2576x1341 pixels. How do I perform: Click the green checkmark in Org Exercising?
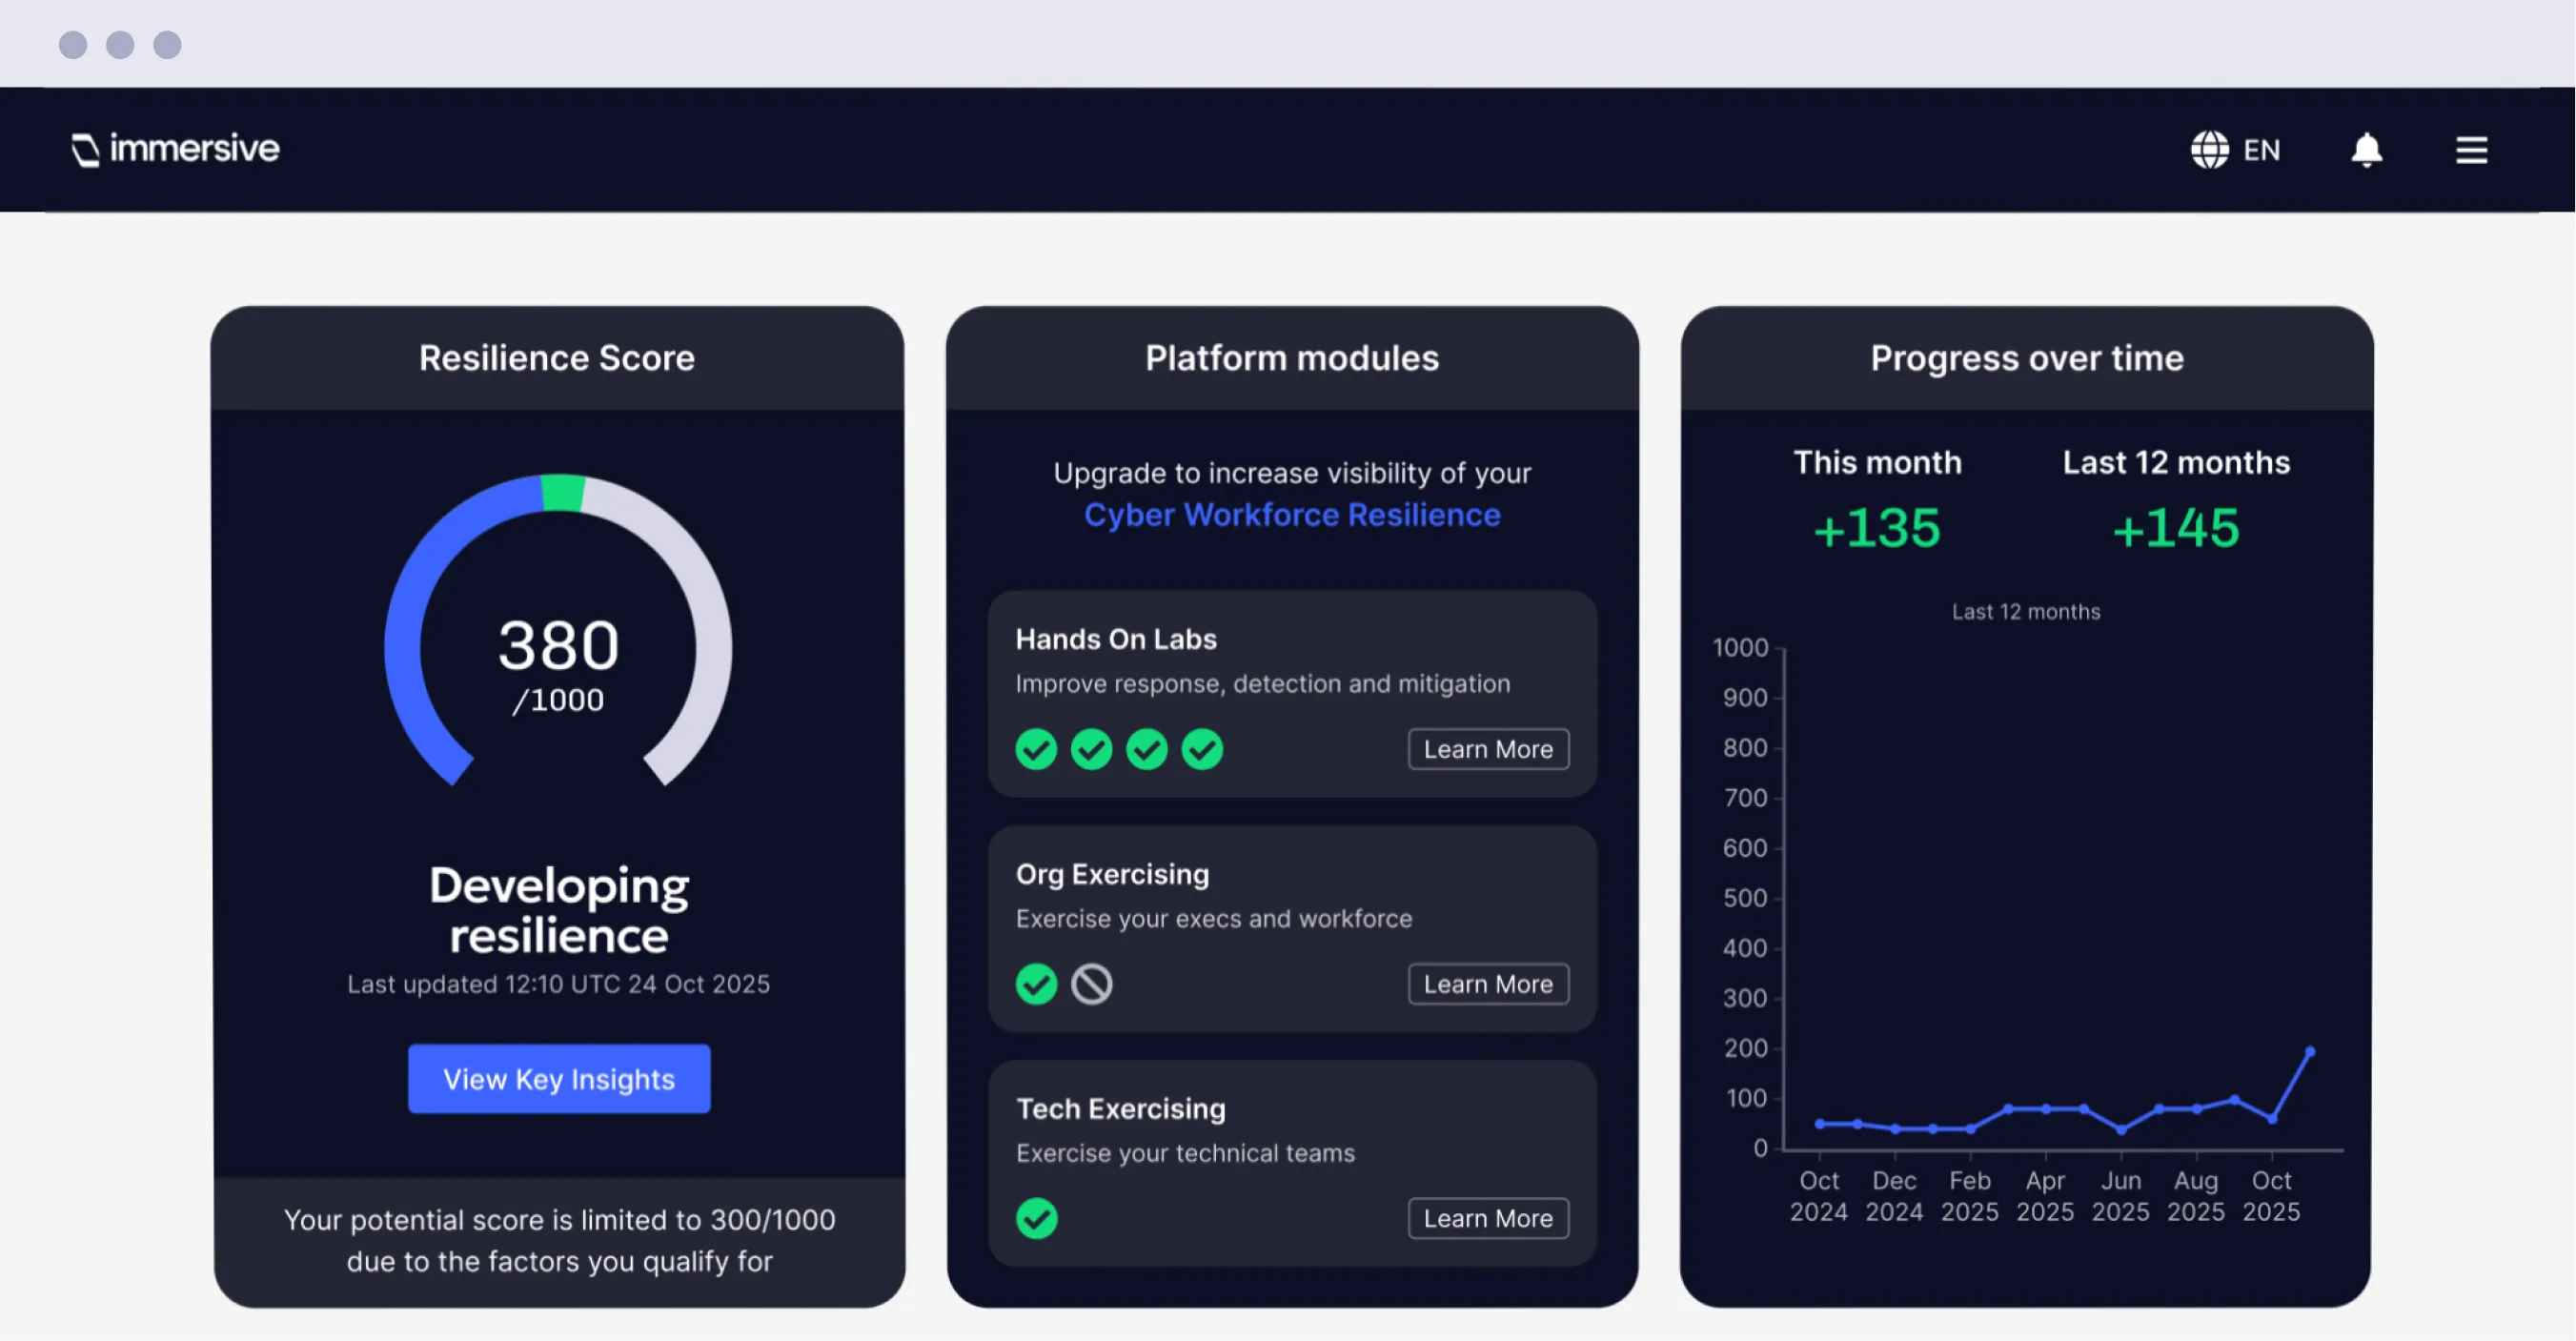coord(1035,984)
